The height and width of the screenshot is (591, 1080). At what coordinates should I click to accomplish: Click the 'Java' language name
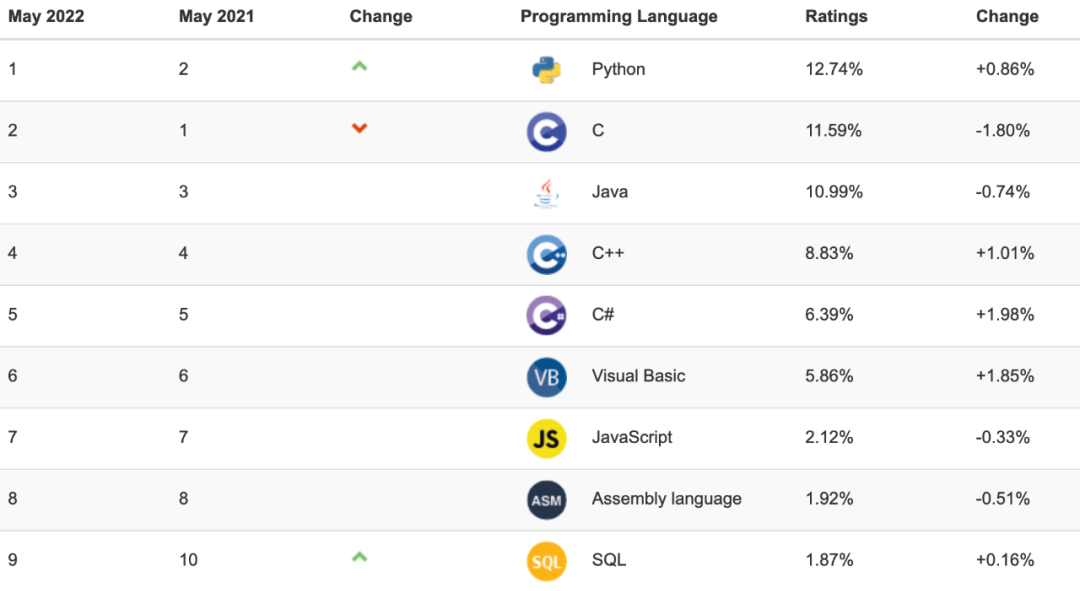click(610, 191)
